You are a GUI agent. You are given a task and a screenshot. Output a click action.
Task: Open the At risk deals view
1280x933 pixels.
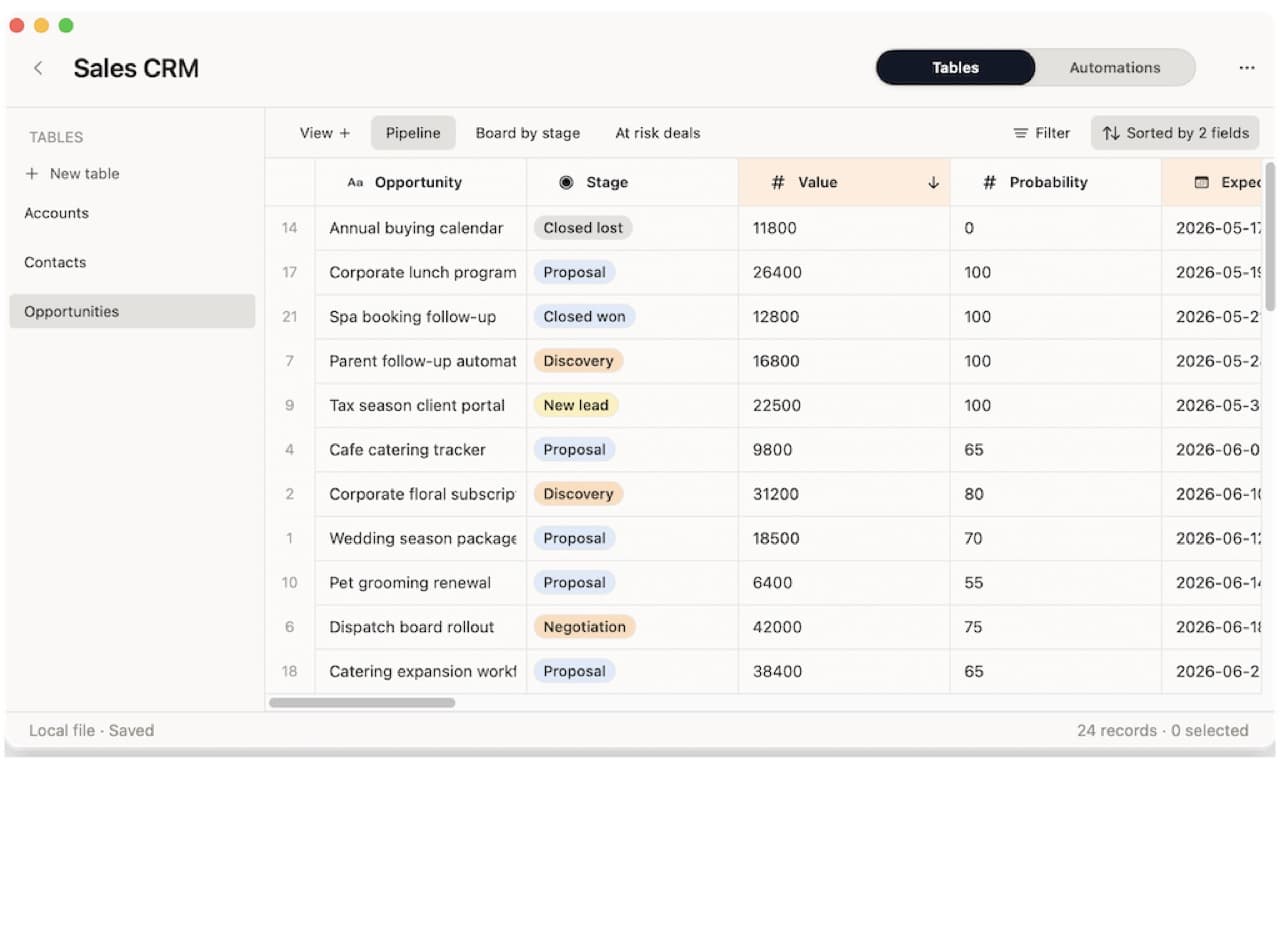point(658,133)
